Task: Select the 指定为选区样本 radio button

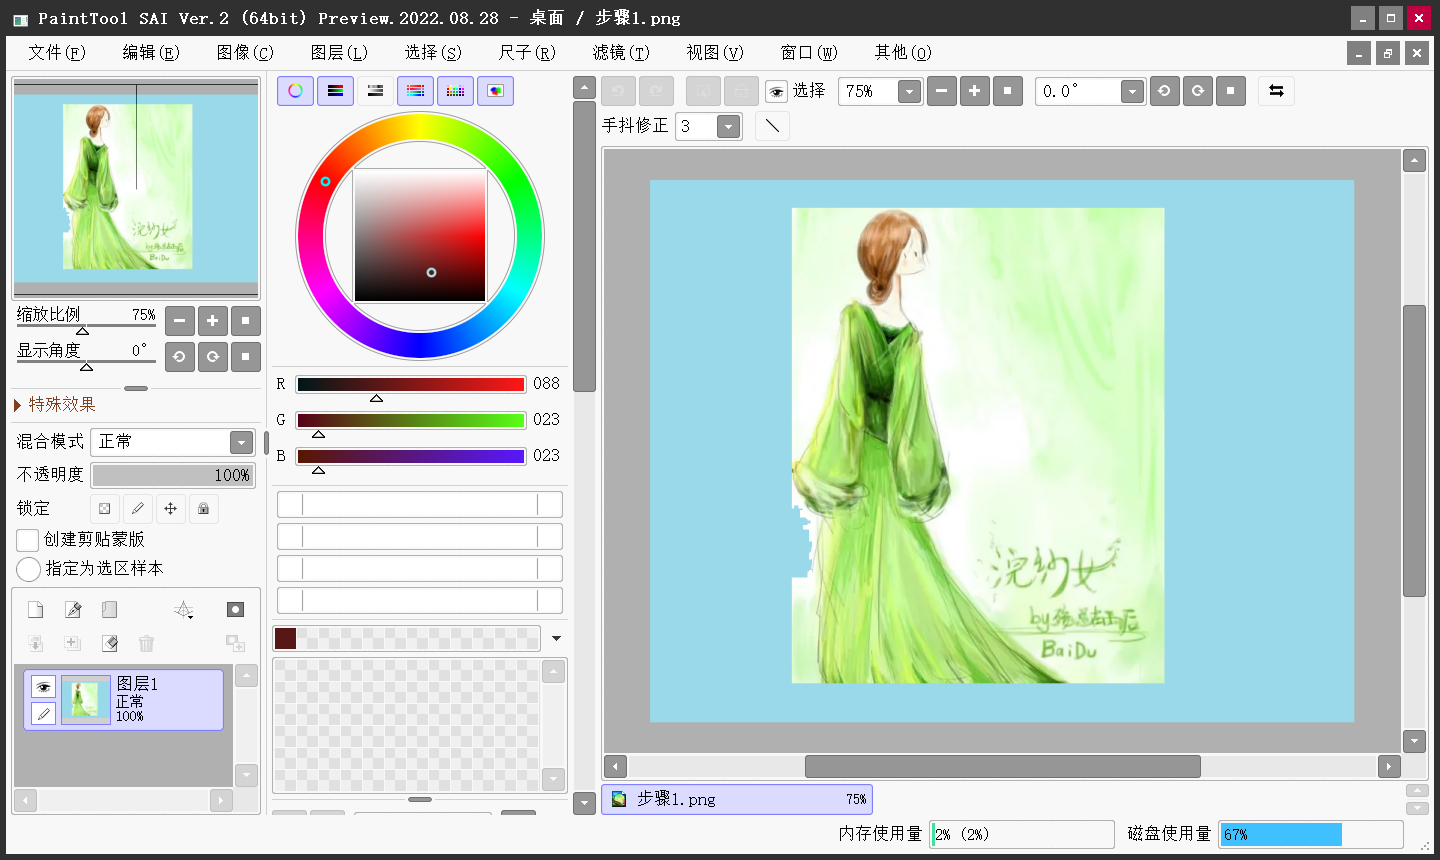Action: [x=28, y=569]
